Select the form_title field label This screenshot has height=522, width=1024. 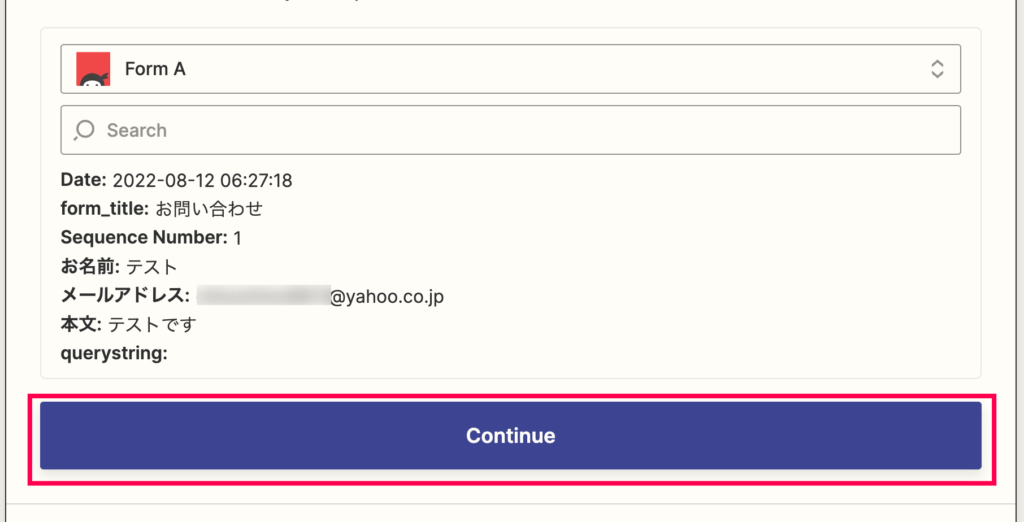coord(105,209)
